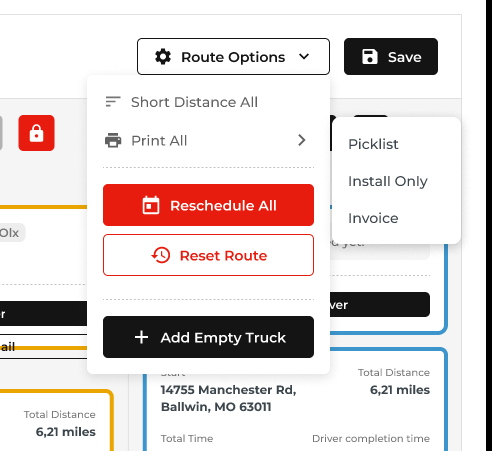Click the red lock icon button
The height and width of the screenshot is (451, 492).
pos(36,133)
